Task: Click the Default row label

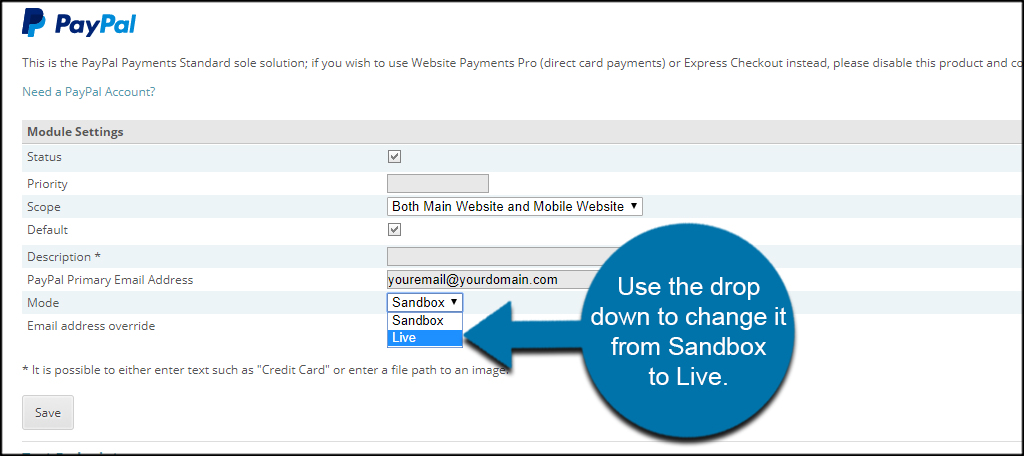Action: coord(47,229)
